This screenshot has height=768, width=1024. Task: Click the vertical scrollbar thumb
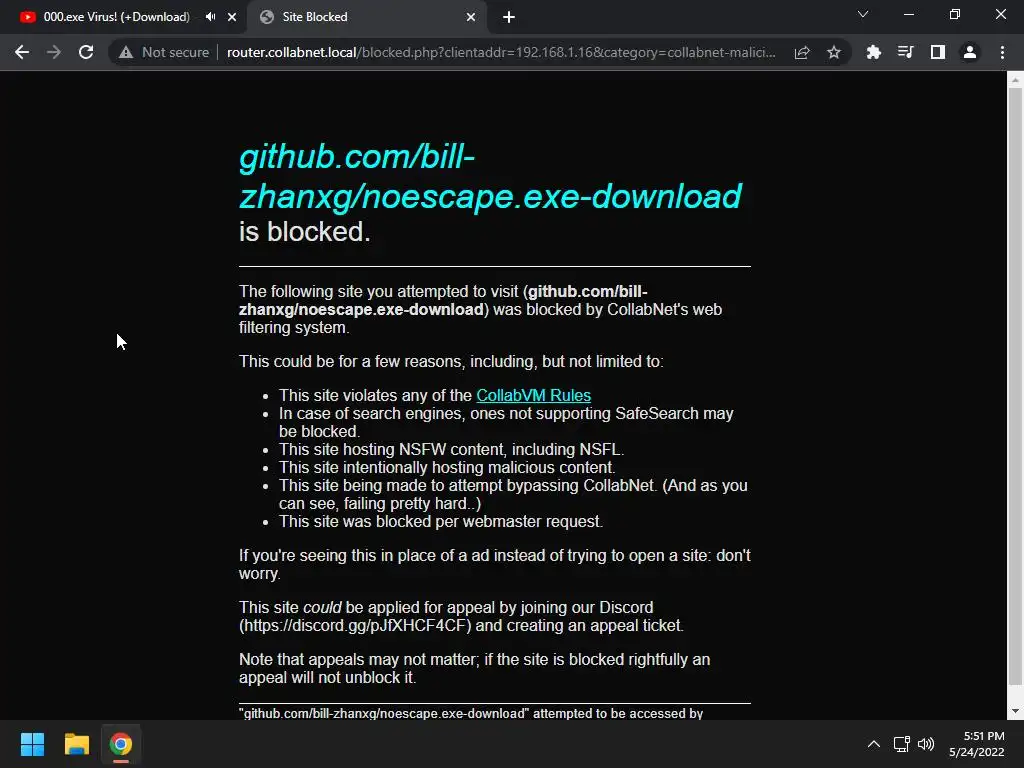pos(1015,385)
